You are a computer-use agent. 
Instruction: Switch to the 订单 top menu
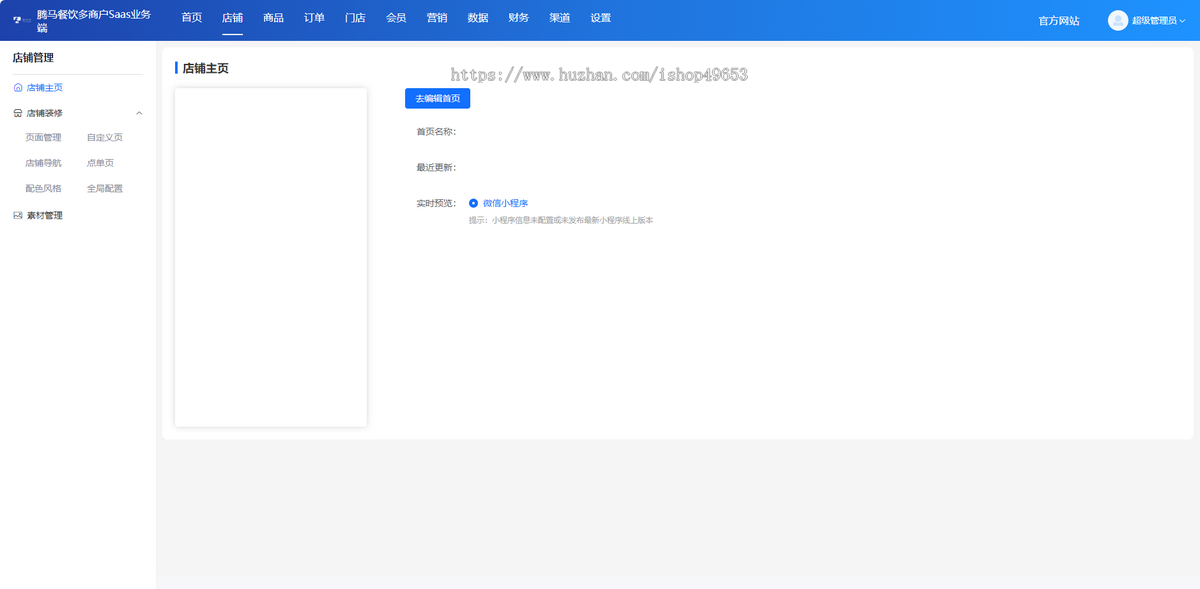tap(314, 18)
